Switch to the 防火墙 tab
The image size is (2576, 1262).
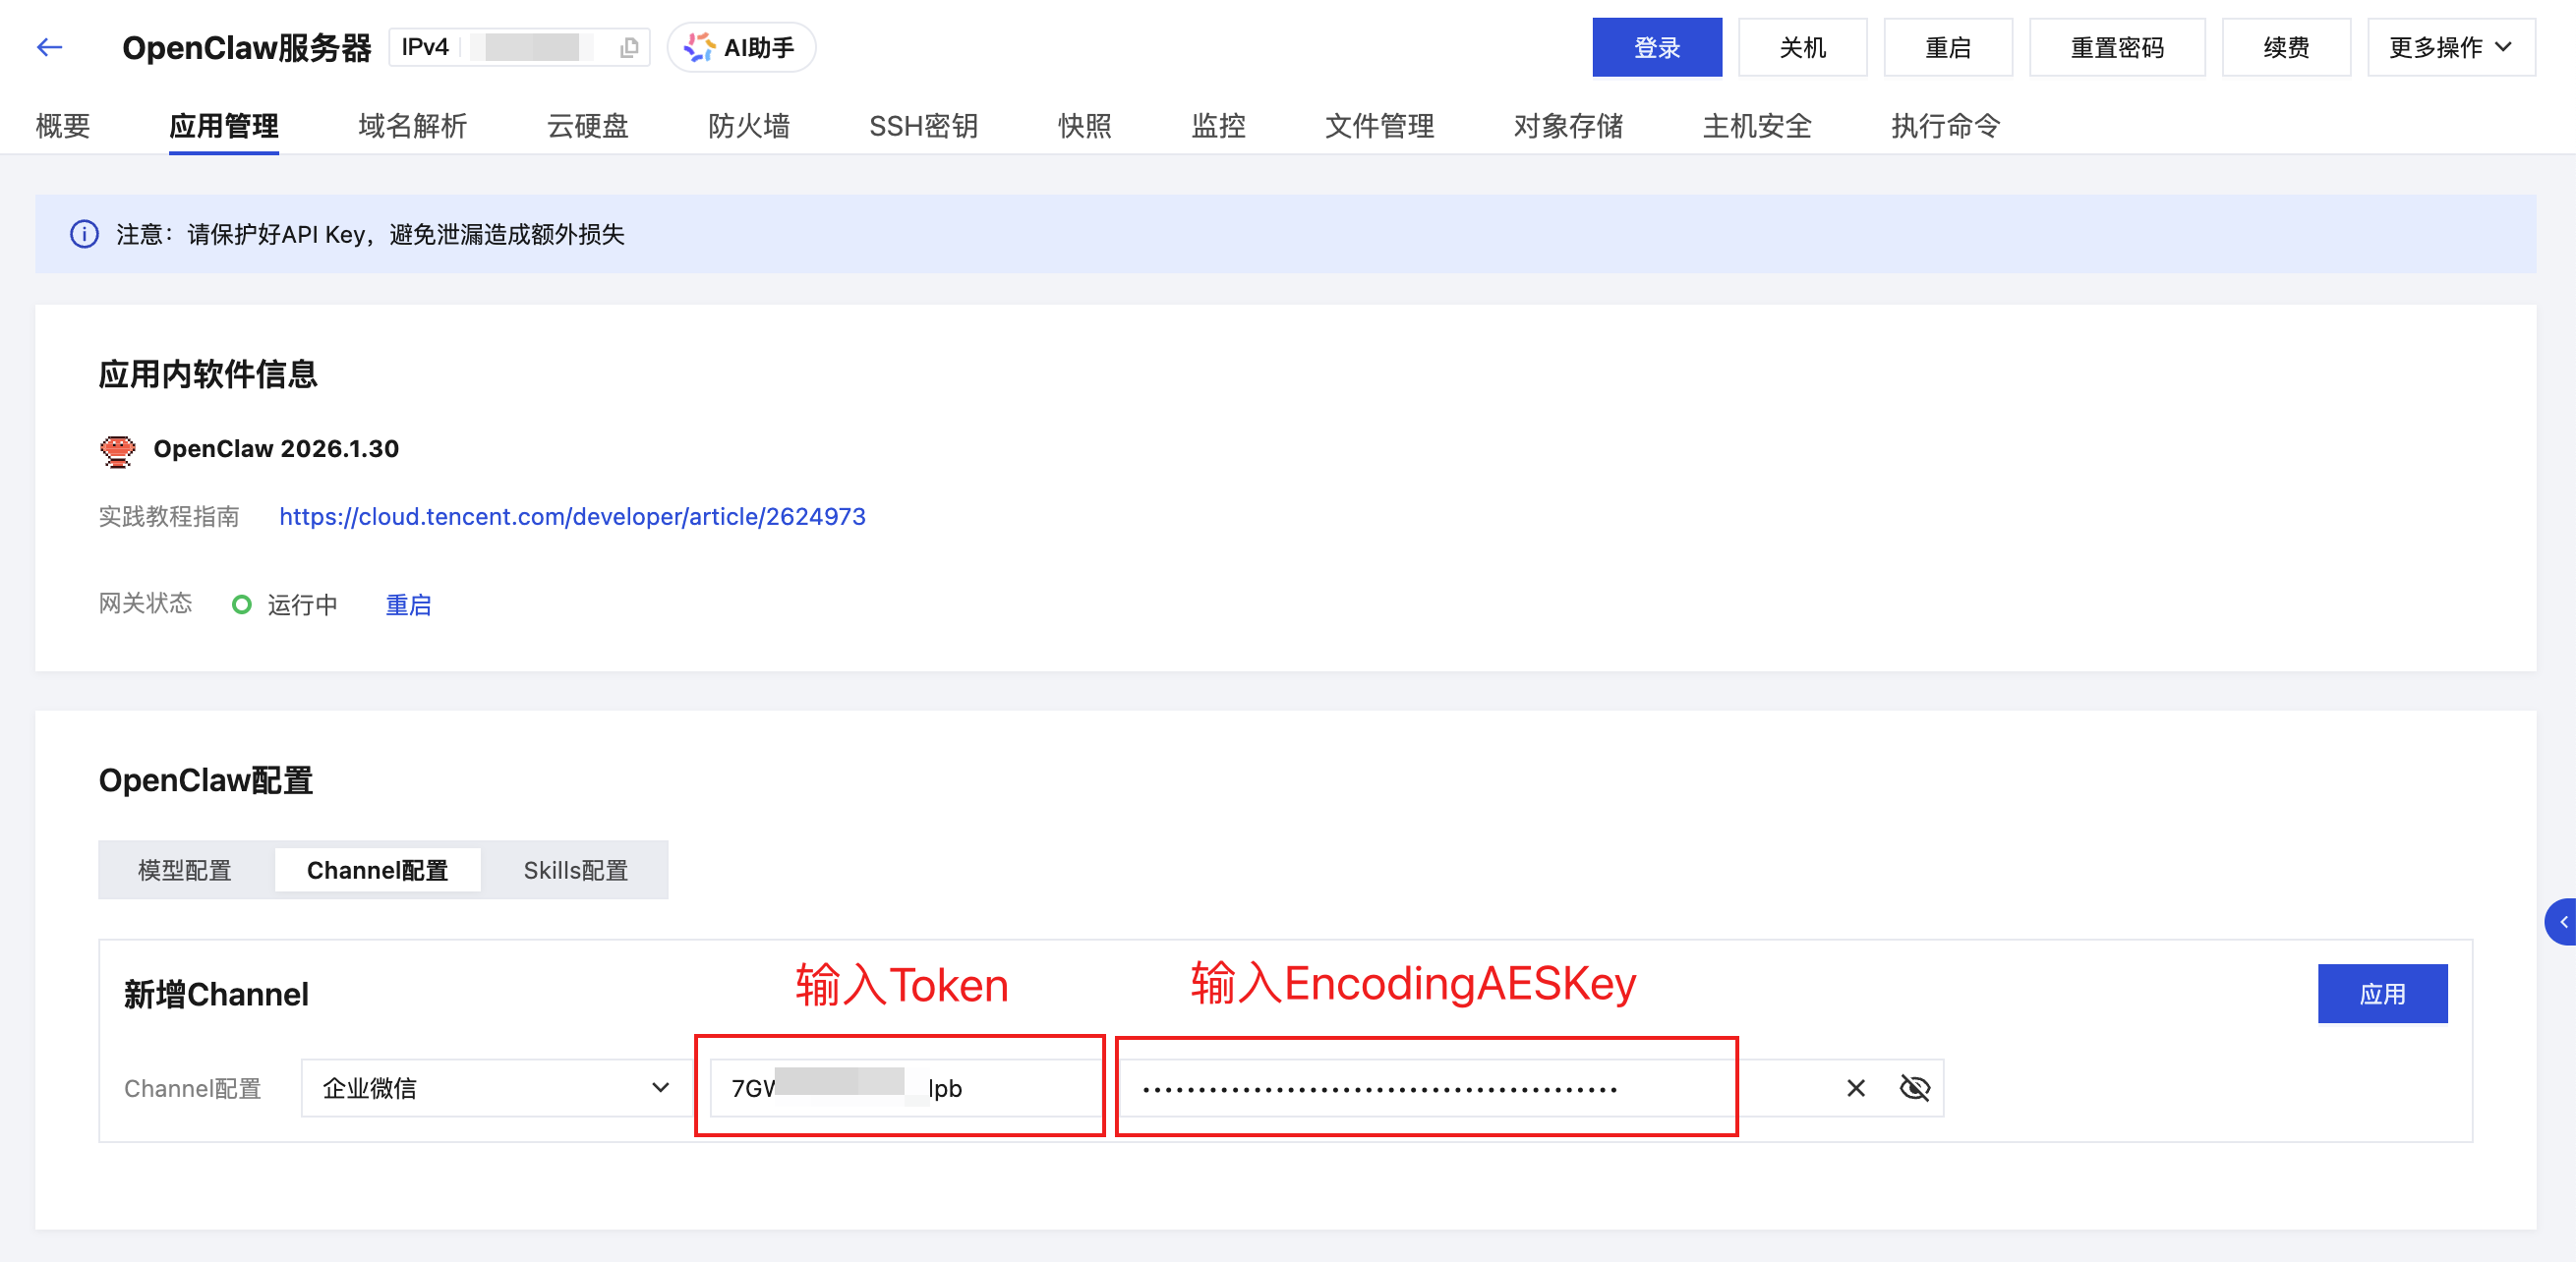click(x=749, y=126)
